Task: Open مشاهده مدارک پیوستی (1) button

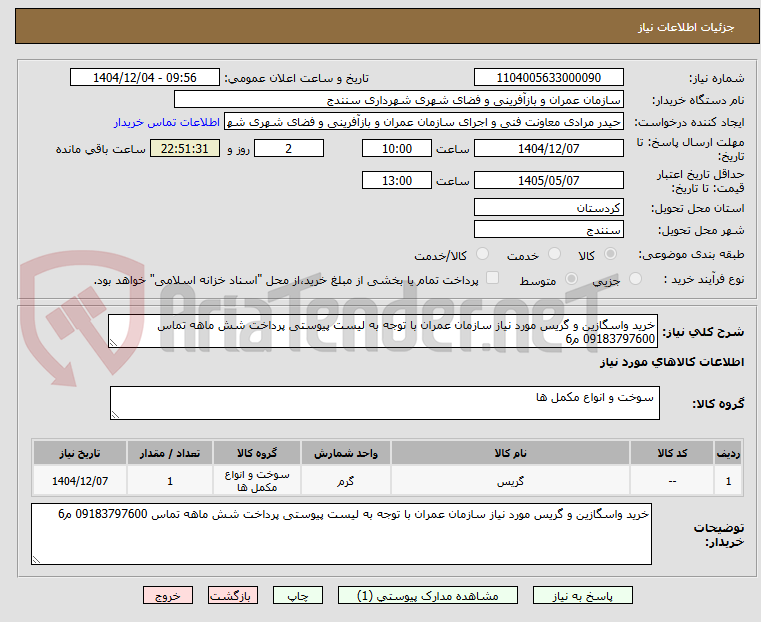Action: 428,595
